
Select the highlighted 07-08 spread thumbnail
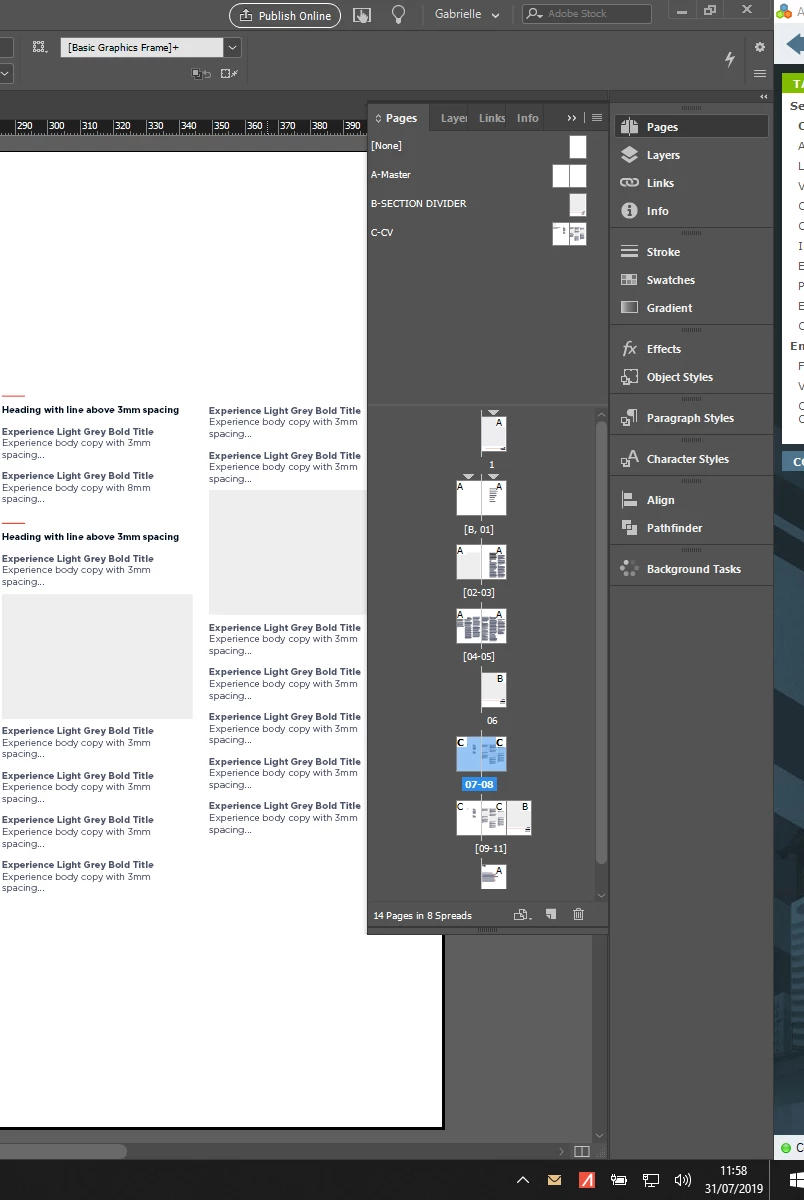pos(481,754)
